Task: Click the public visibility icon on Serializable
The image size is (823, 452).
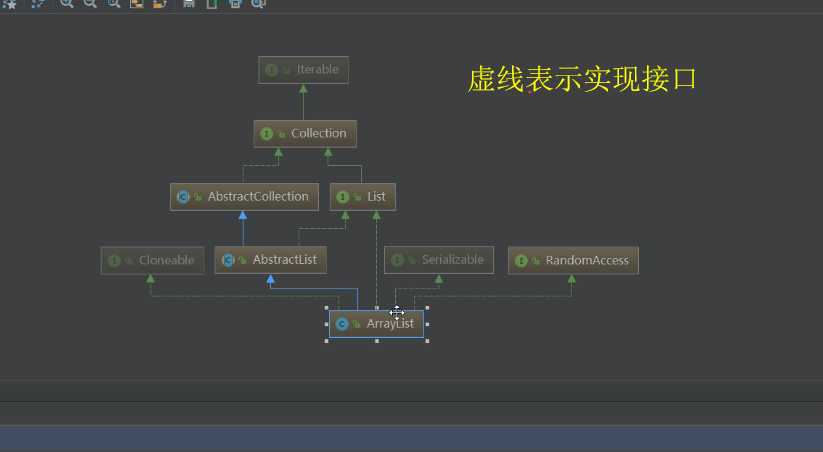Action: click(x=412, y=260)
